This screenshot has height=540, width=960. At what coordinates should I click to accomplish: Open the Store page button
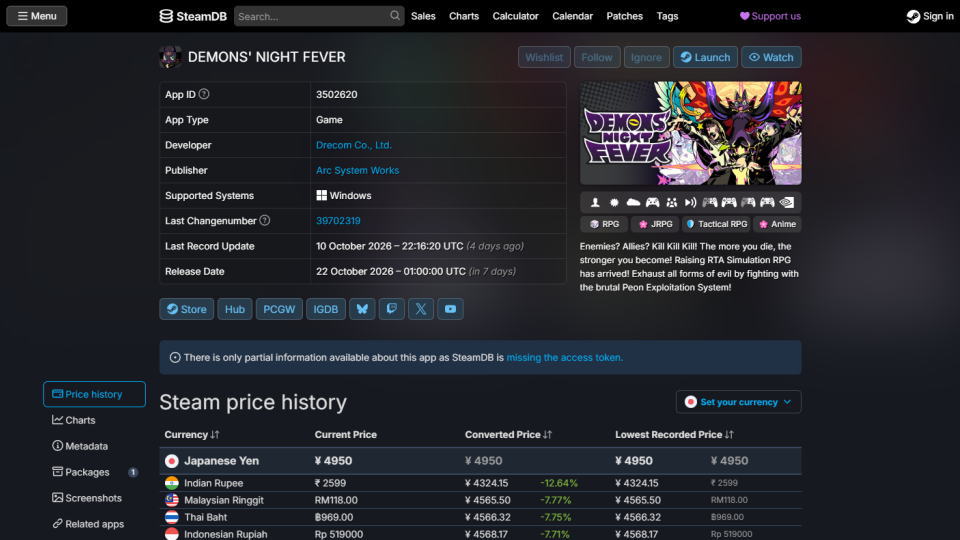pos(187,309)
